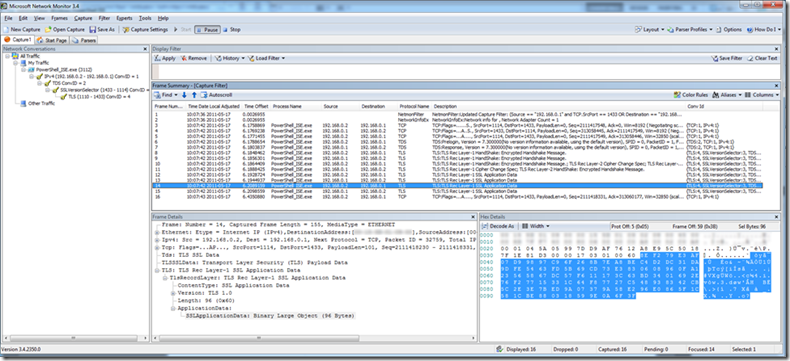Switch to the Parsers tab
Viewport: 790px width, 361px height.
[x=85, y=40]
